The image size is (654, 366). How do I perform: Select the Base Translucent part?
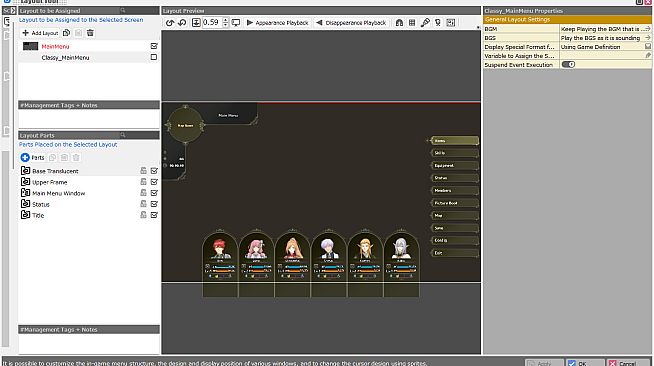(89, 171)
